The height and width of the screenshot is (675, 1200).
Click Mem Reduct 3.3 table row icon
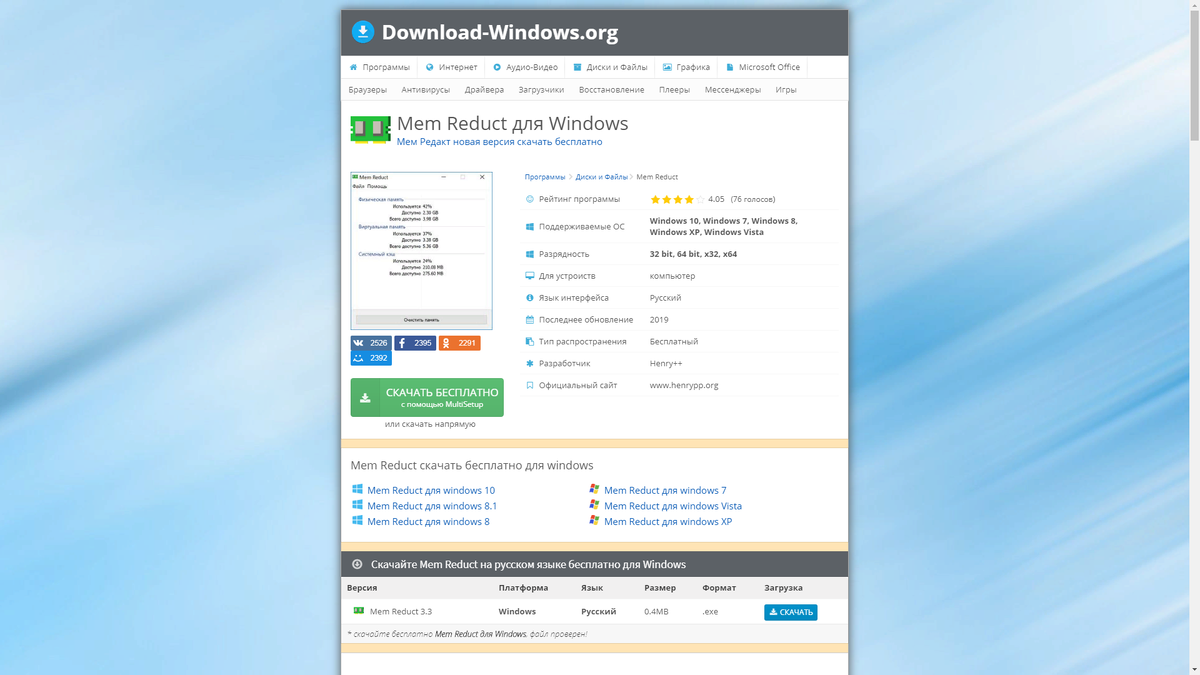coord(358,611)
